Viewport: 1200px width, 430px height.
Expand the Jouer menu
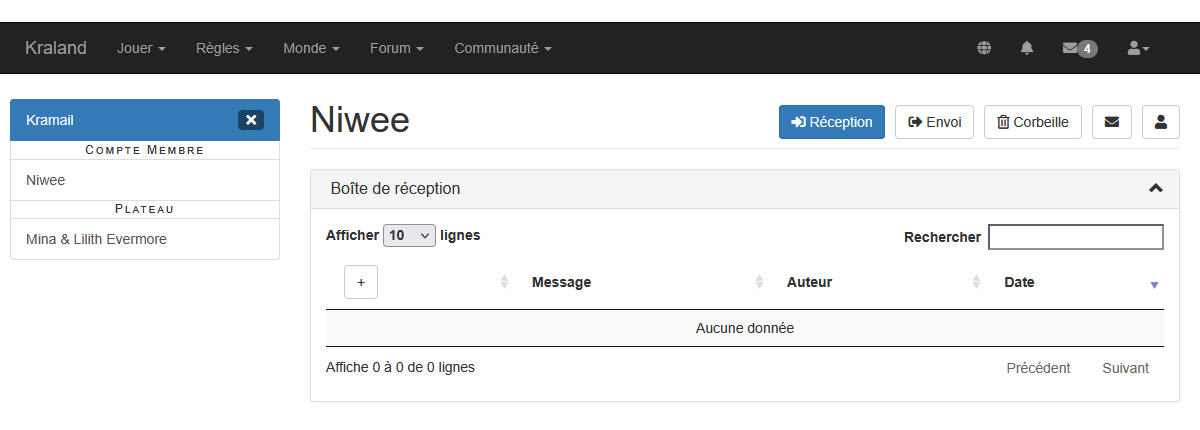141,48
